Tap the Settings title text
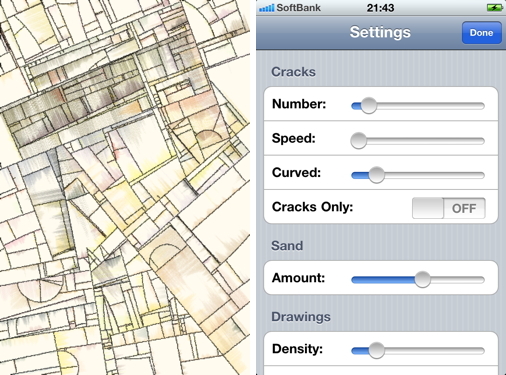The image size is (506, 375). coord(380,32)
